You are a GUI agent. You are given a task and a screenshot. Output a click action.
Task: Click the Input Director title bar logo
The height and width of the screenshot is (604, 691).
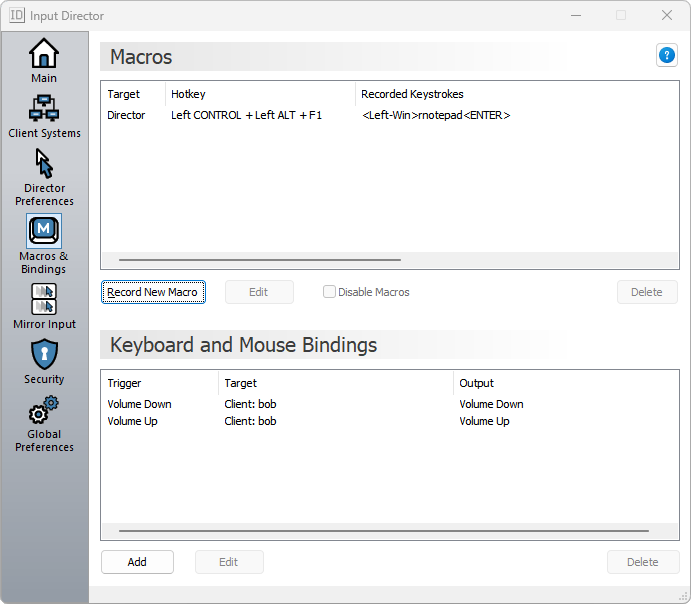(17, 15)
